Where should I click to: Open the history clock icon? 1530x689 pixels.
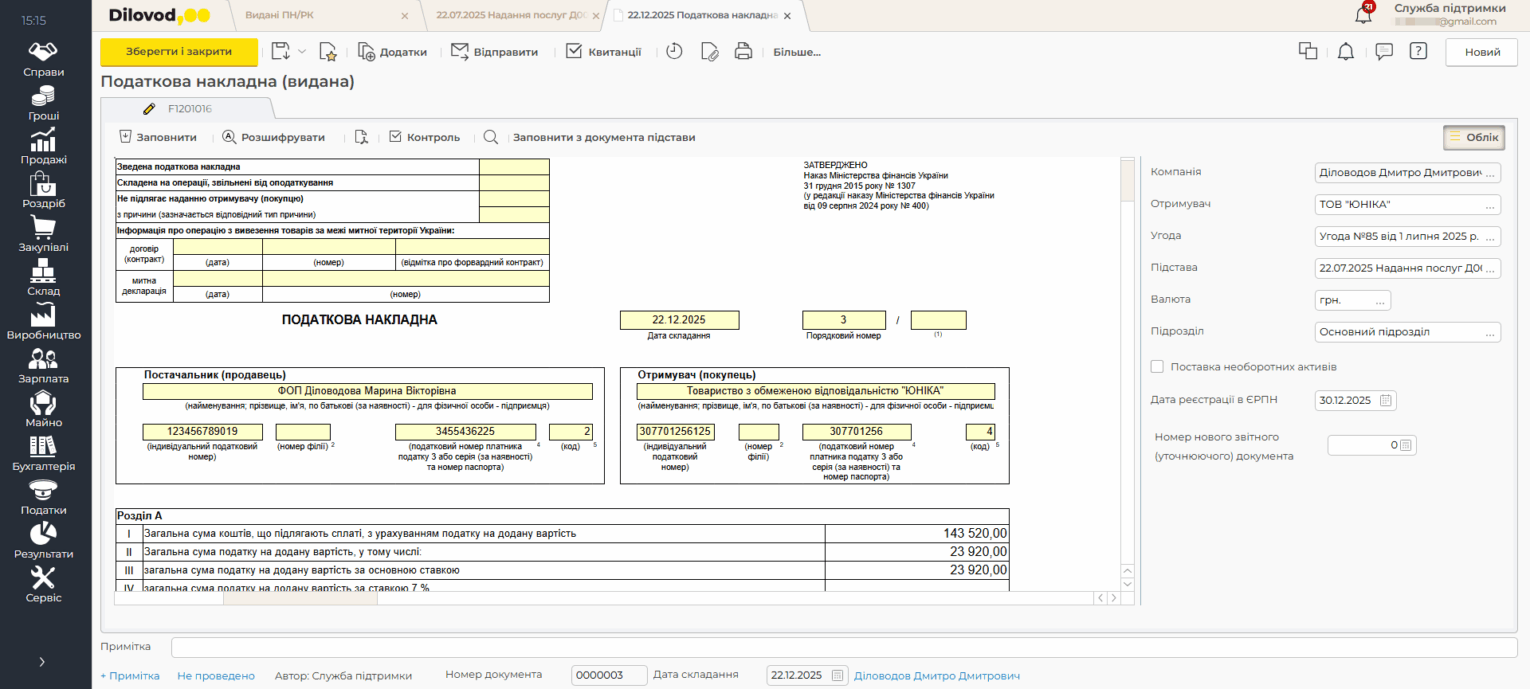tap(674, 52)
